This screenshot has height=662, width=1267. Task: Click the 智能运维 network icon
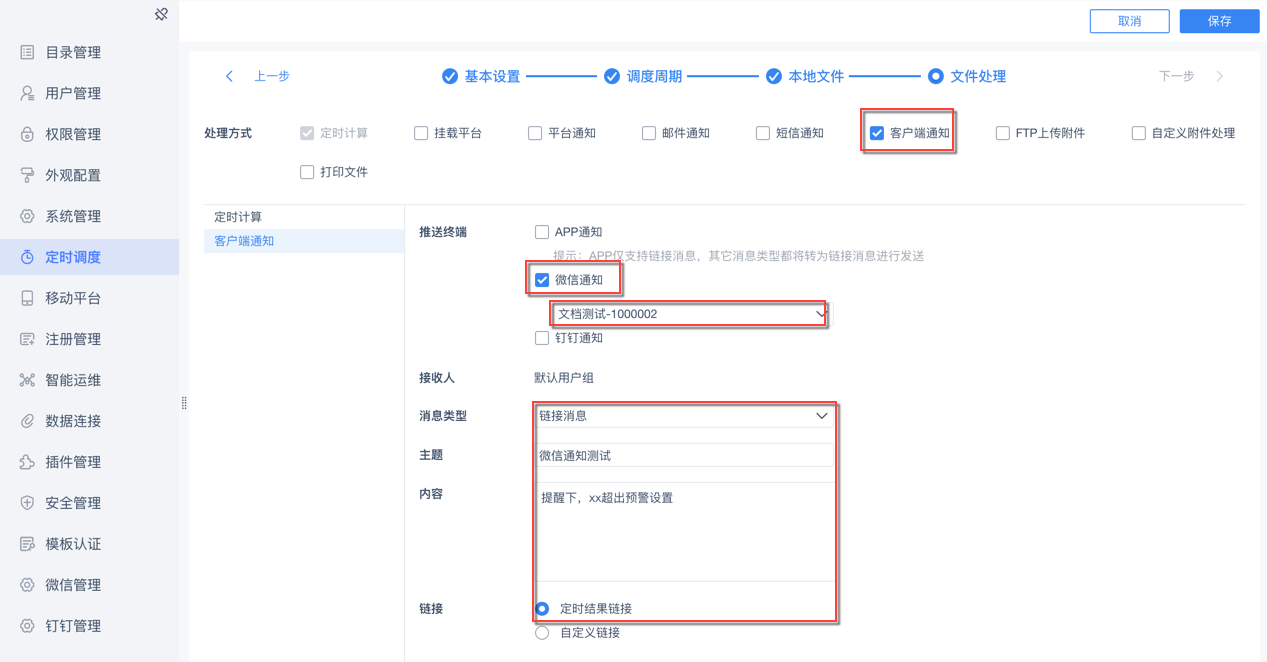27,380
